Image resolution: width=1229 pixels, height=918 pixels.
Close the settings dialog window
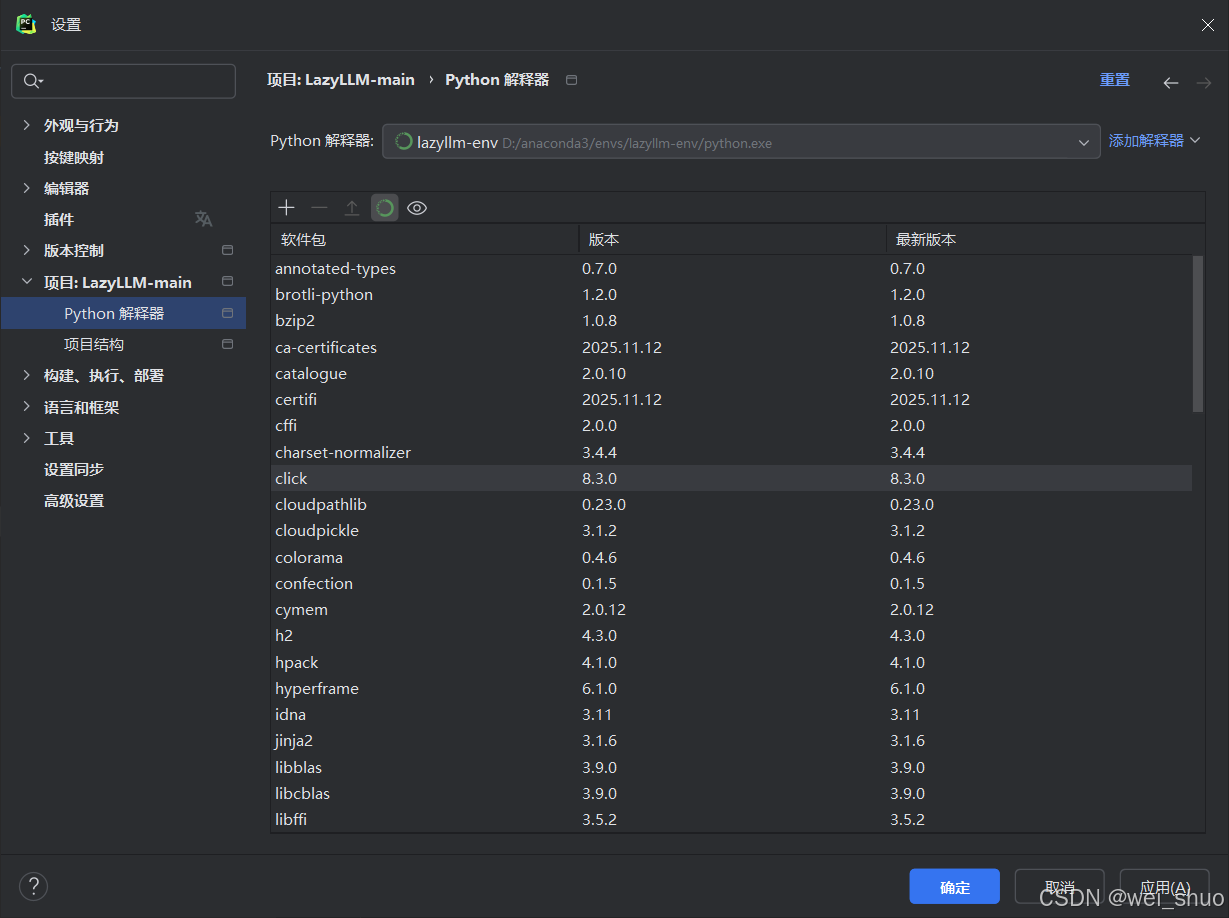point(1208,25)
